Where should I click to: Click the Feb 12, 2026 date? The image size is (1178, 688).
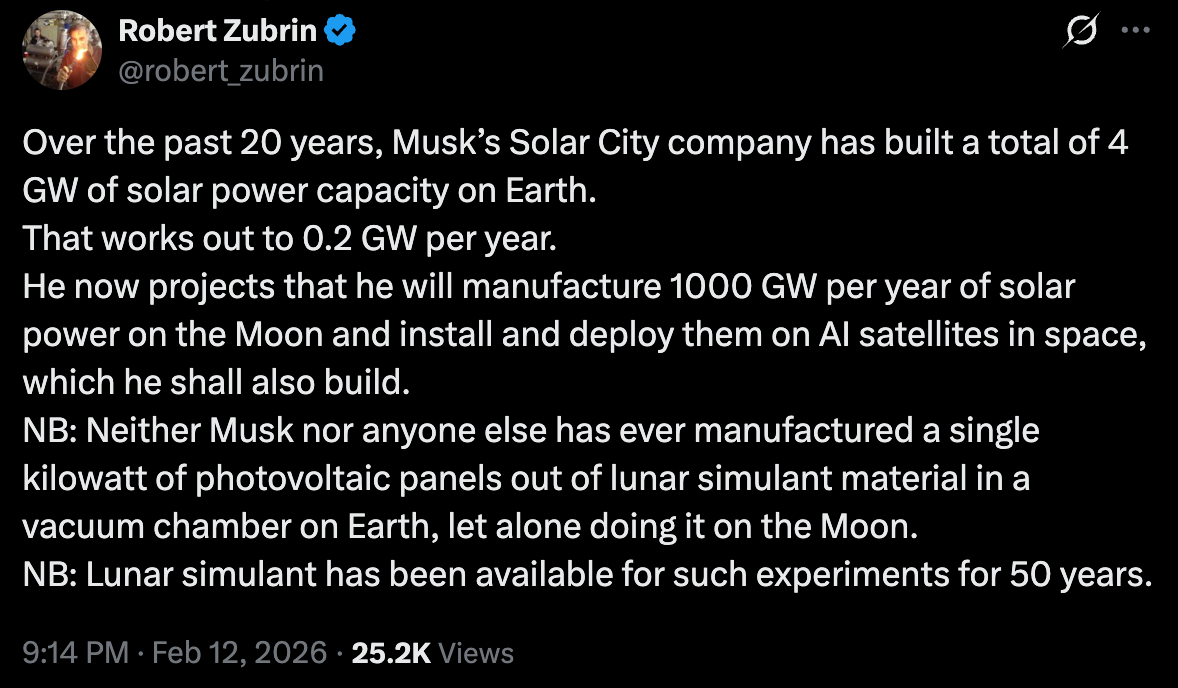[239, 653]
